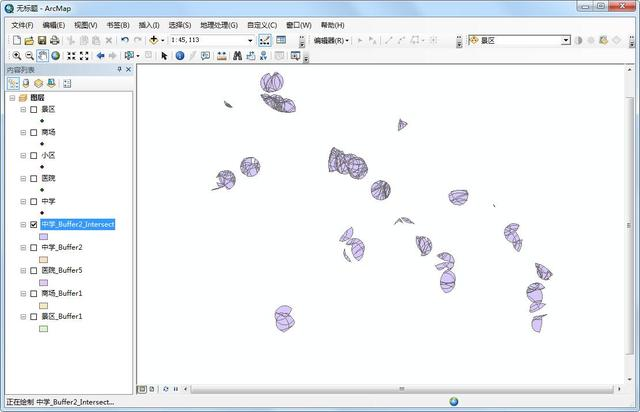Screen dimensions: 640x412
Task: Print the map
Action: [54, 40]
